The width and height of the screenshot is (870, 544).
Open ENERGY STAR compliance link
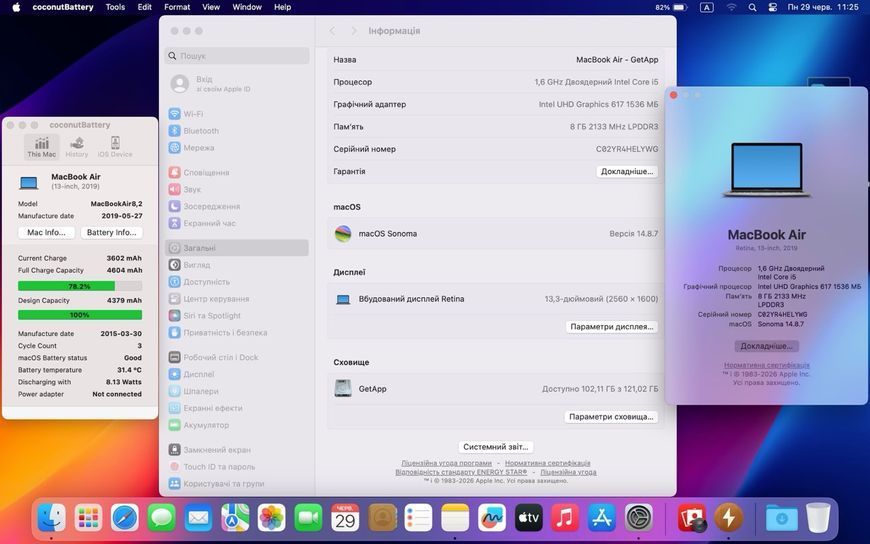coord(461,472)
